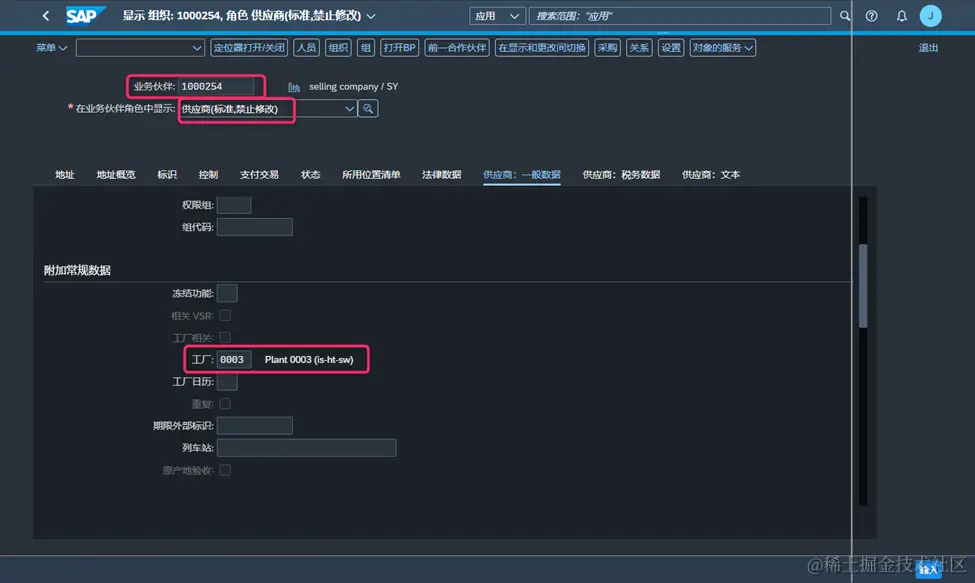Switch to the 状态 tab
This screenshot has width=975, height=583.
point(310,175)
